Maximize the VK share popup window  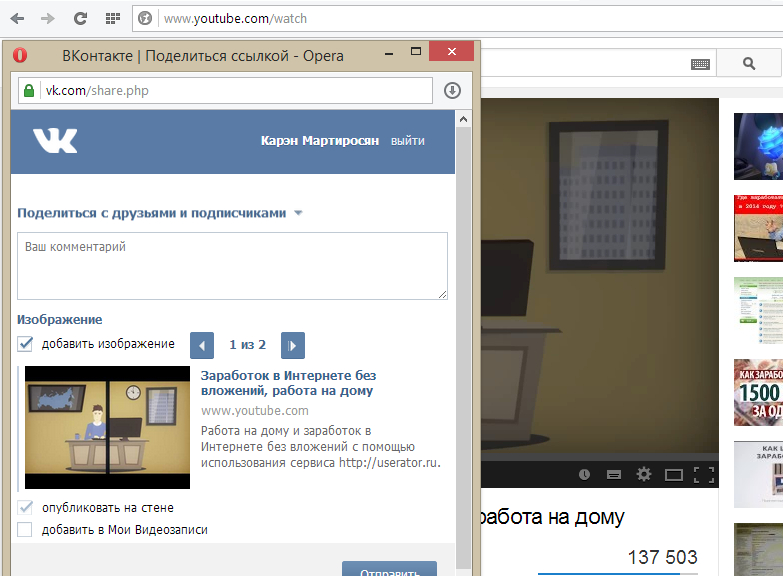[416, 51]
